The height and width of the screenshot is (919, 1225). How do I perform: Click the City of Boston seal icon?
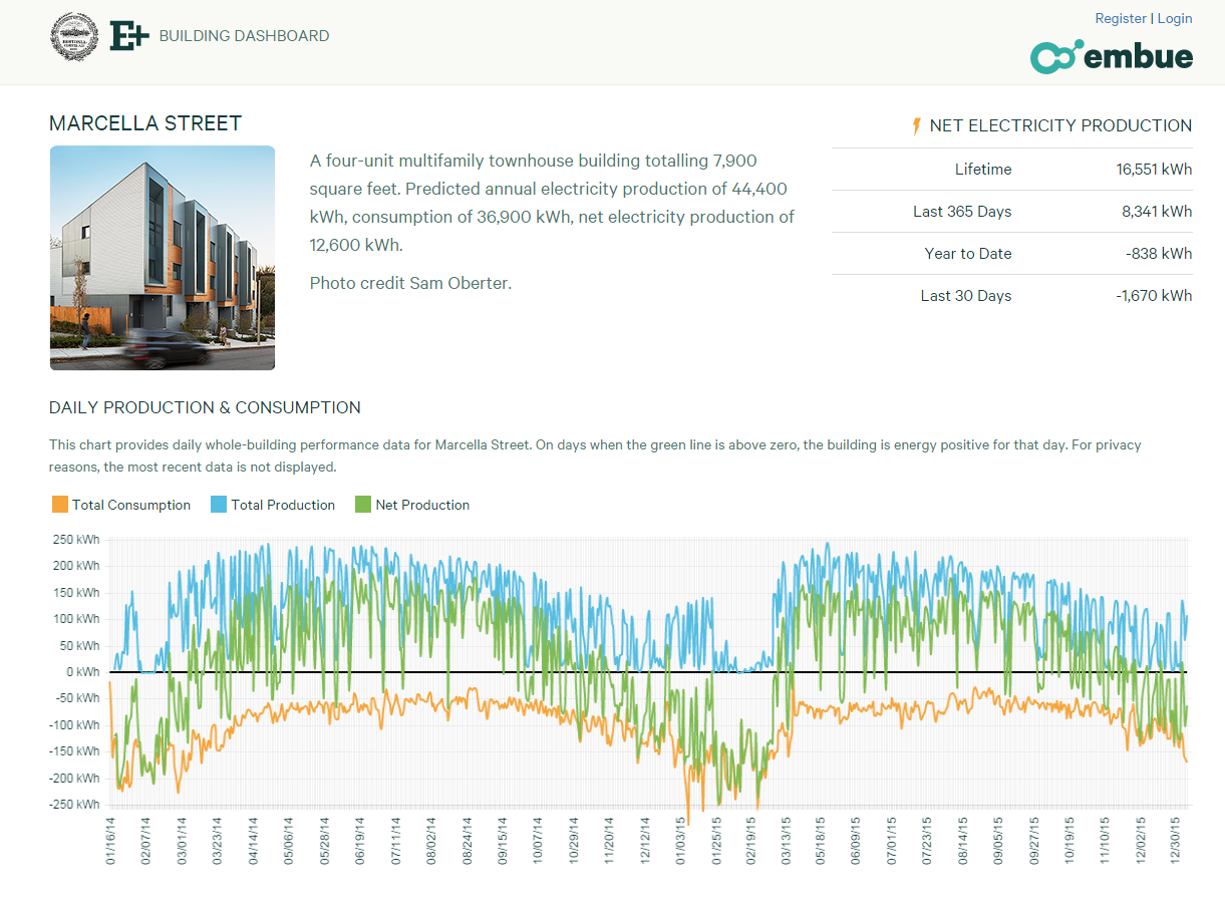[x=75, y=36]
